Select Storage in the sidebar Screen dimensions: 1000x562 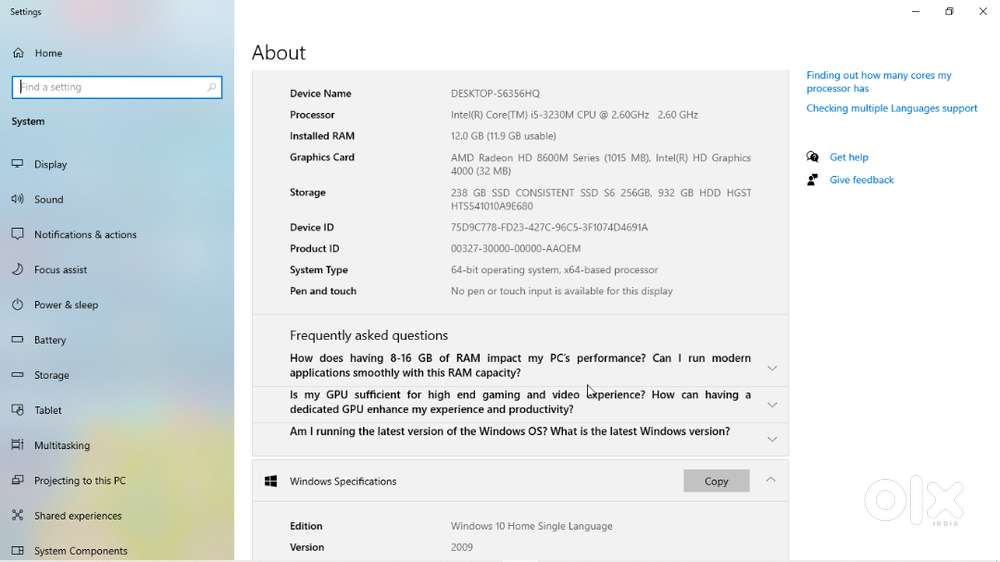click(x=52, y=374)
